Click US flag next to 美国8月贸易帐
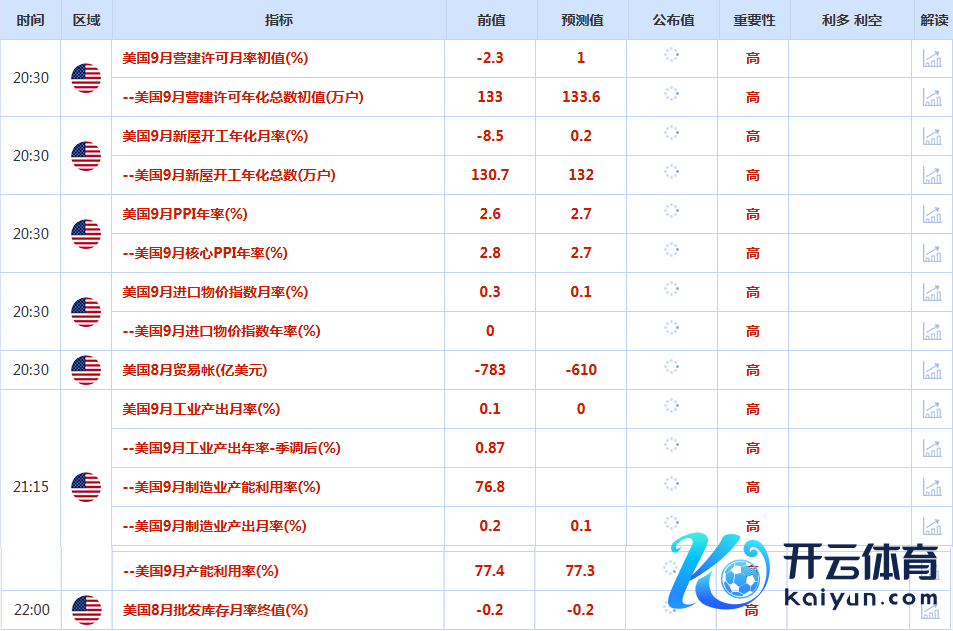Screen dimensions: 953x631 click(x=86, y=370)
